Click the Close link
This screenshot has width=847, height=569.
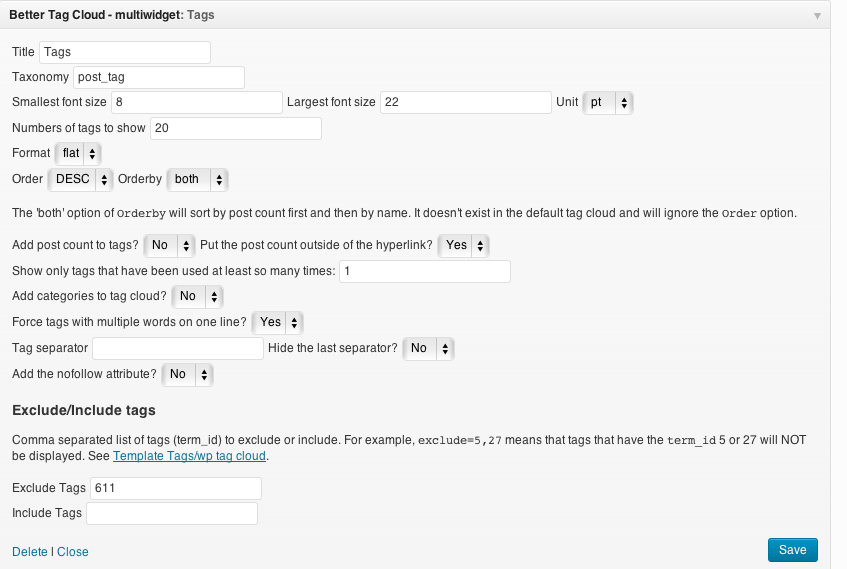72,552
